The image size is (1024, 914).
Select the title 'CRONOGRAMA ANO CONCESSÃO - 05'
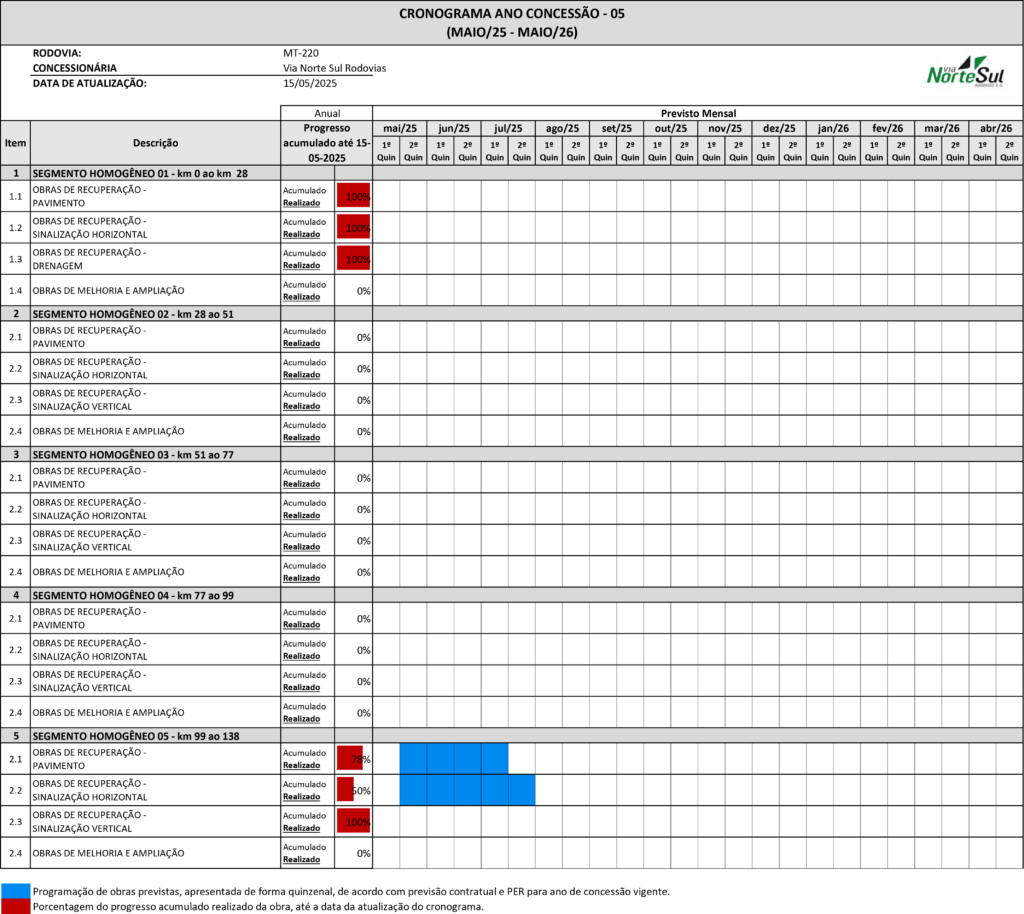[512, 14]
